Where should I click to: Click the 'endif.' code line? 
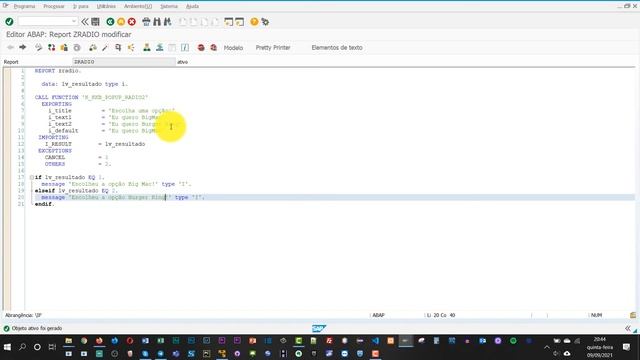click(x=44, y=204)
